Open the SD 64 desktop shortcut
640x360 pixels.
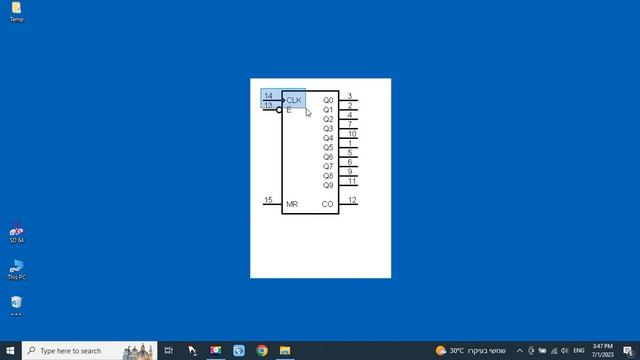point(16,234)
